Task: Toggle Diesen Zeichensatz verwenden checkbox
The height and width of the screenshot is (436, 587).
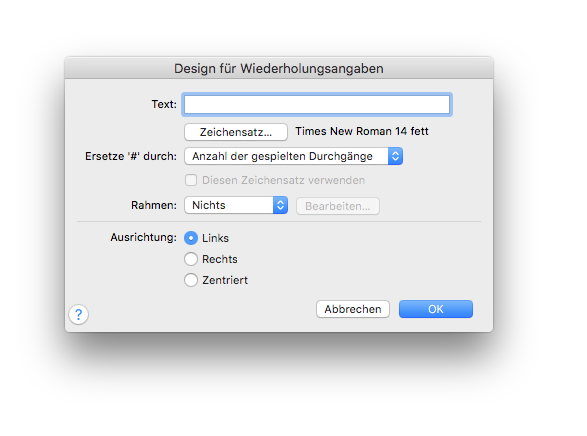Action: 191,180
